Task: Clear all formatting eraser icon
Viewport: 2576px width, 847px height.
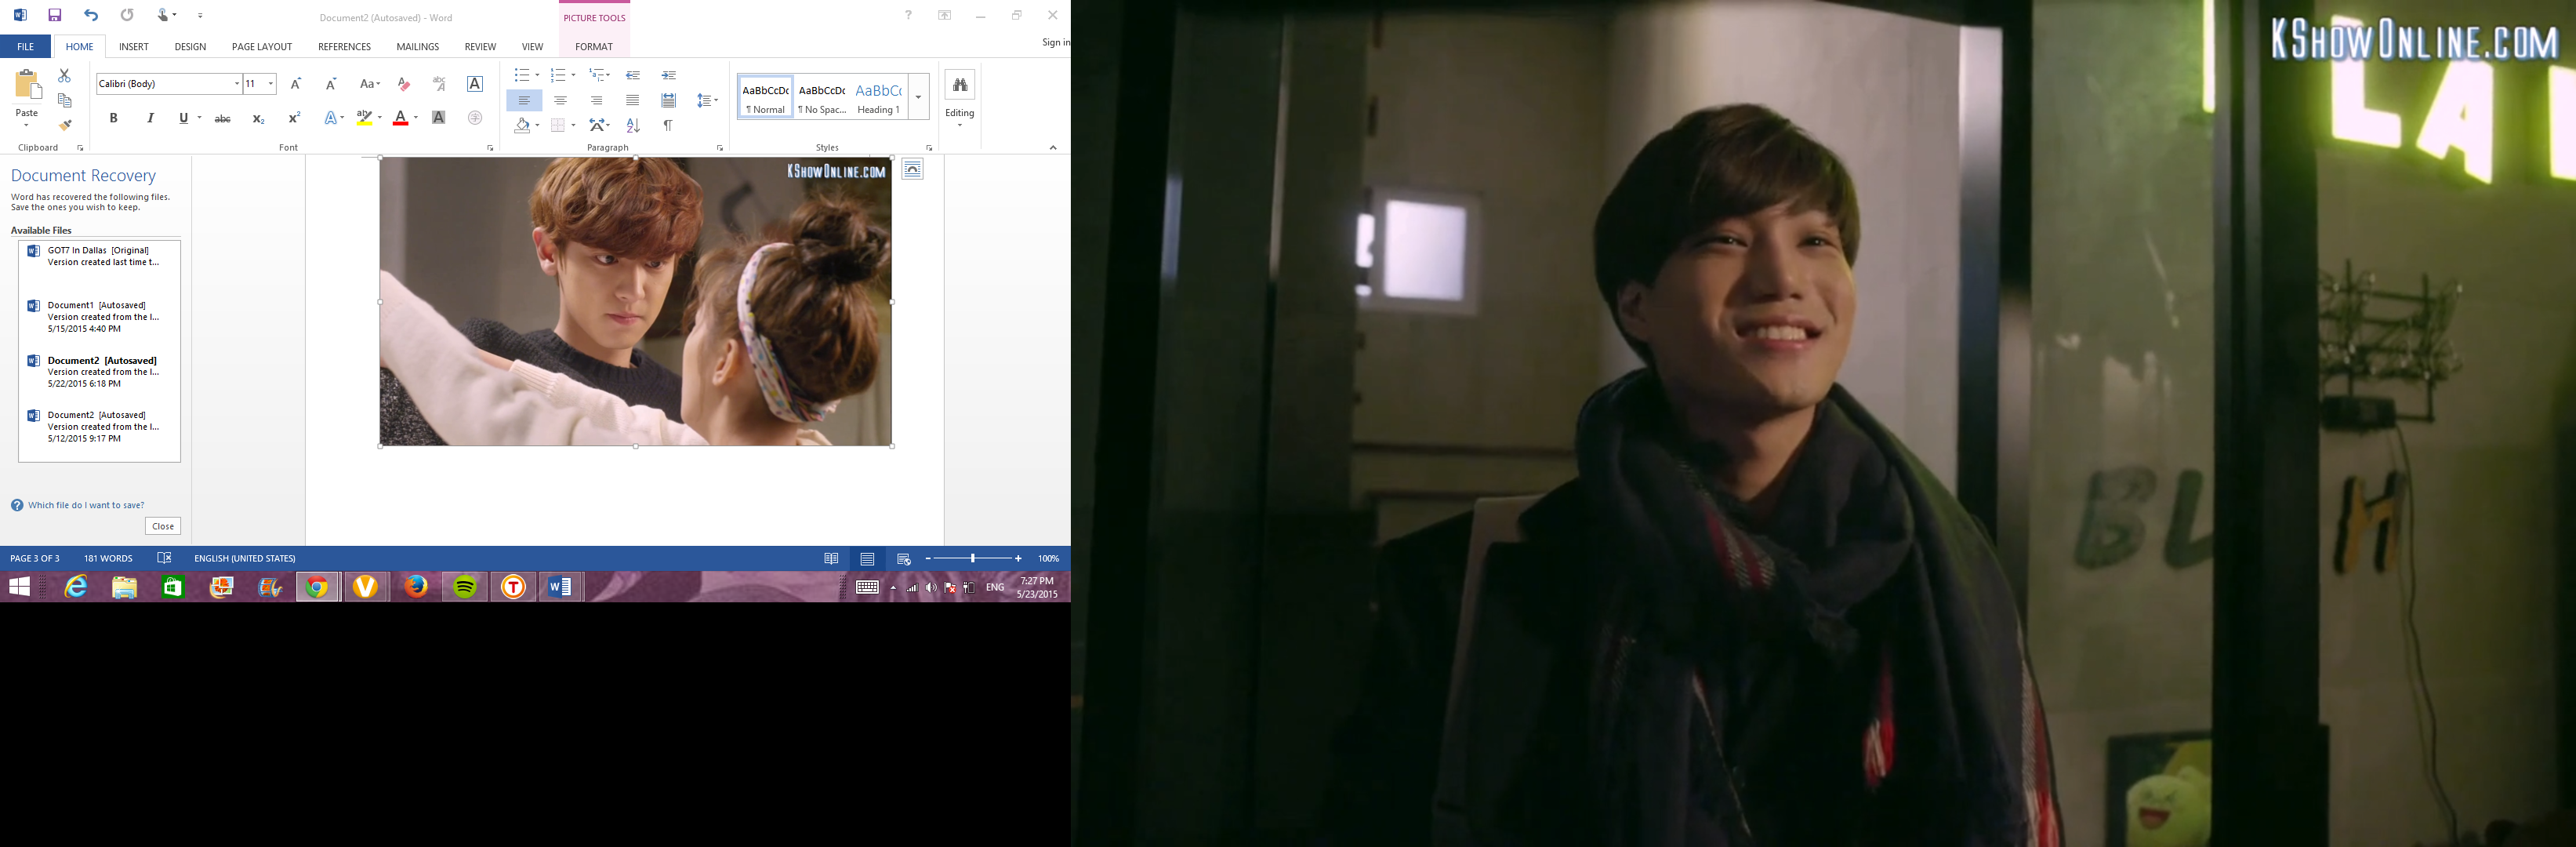Action: coord(403,84)
